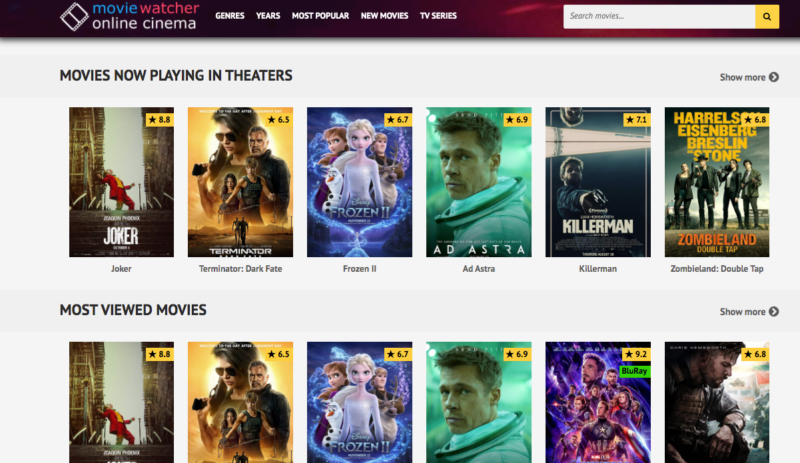The image size is (800, 463).
Task: Open Terminator: Dark Fate poster in Now Playing
Action: point(240,182)
